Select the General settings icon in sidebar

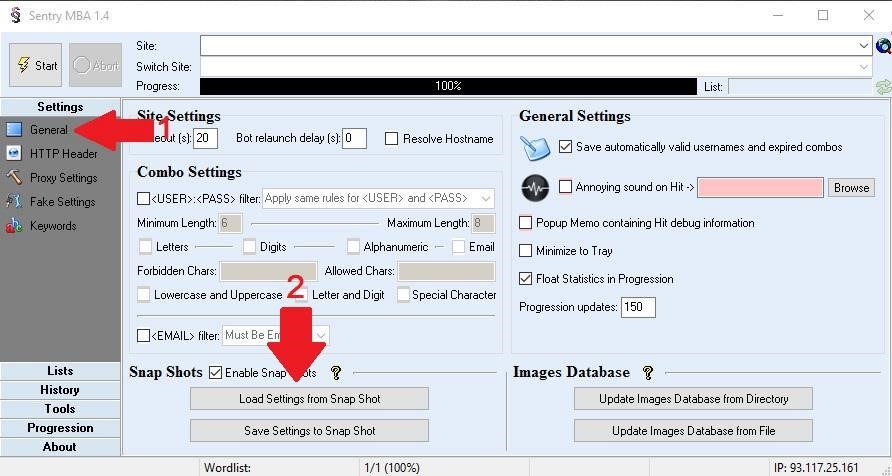14,130
